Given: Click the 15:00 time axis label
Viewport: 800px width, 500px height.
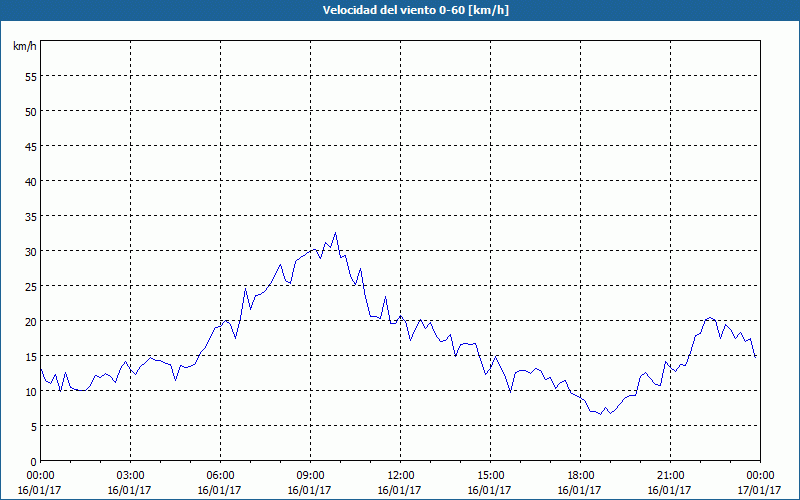Looking at the screenshot, I should click(490, 475).
